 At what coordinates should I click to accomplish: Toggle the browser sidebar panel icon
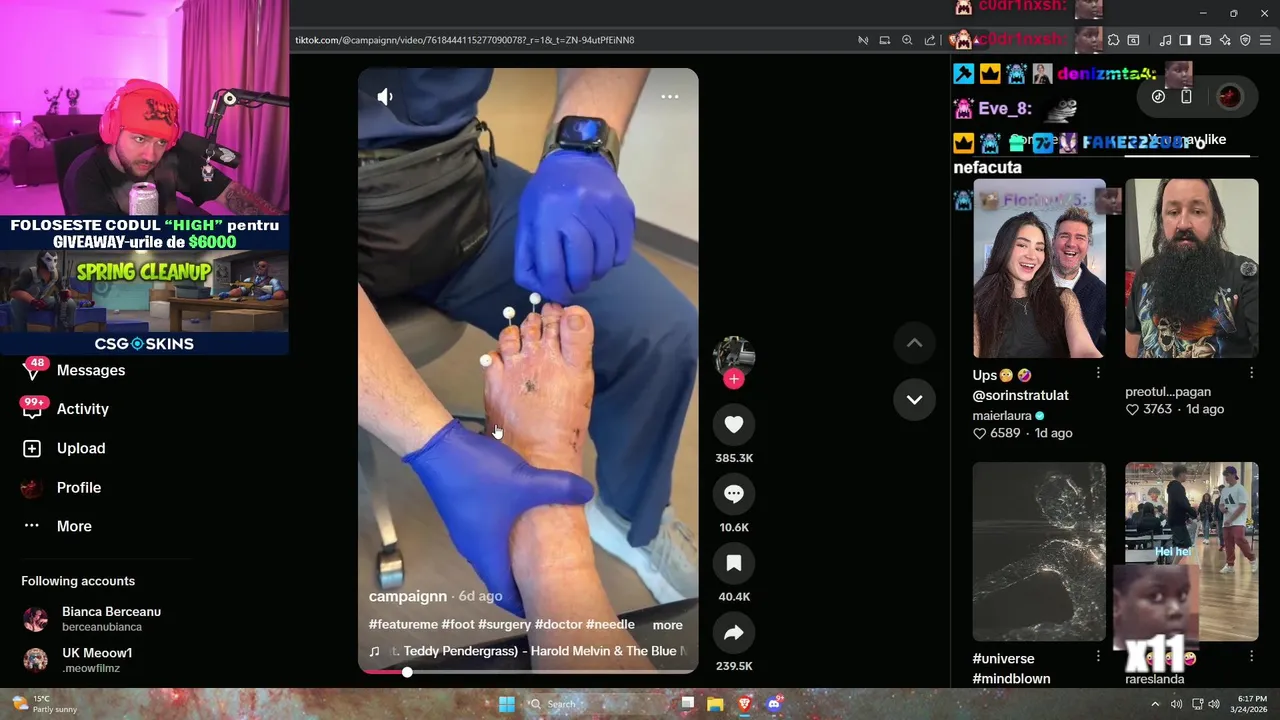1185,40
